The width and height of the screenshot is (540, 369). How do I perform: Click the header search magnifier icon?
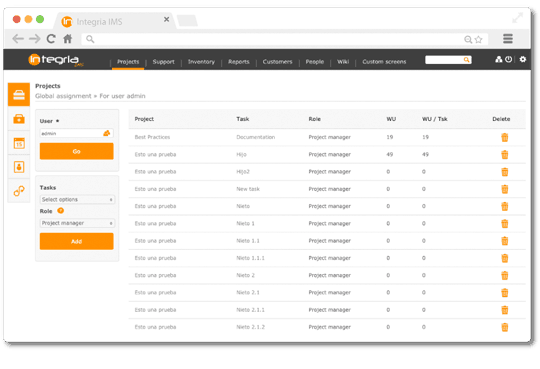coord(466,60)
